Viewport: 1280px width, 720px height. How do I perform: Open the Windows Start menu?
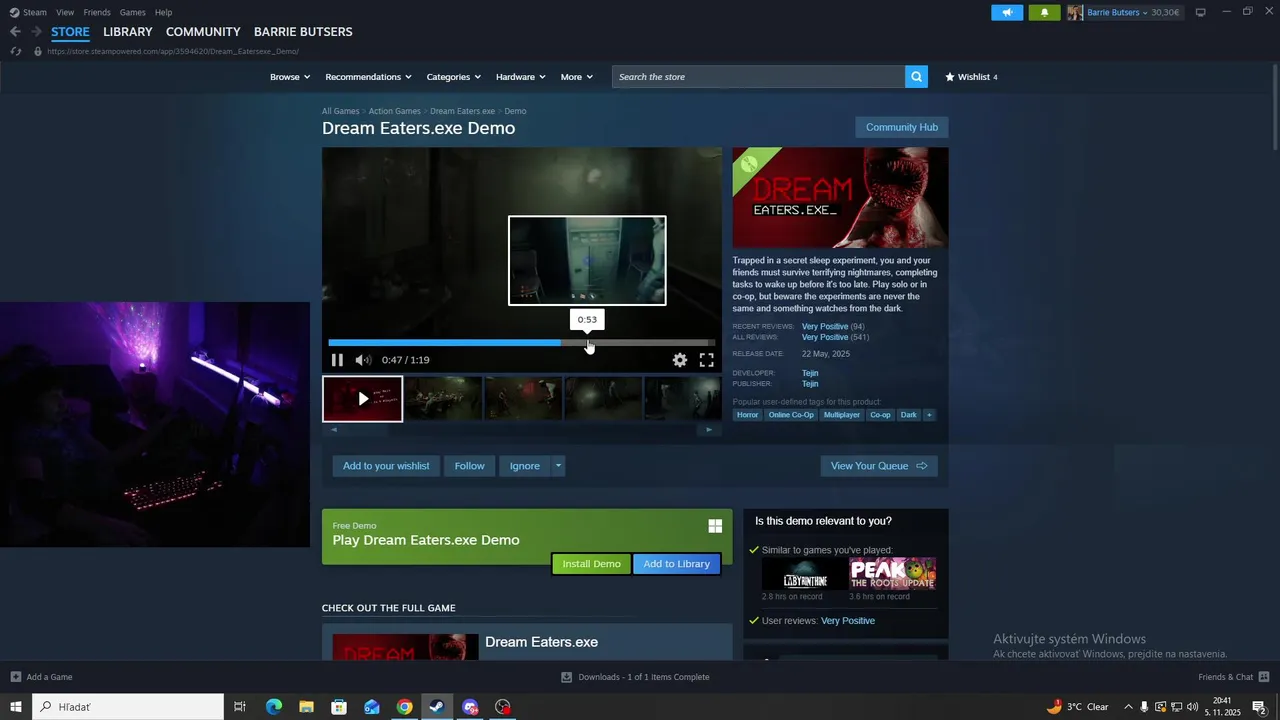tap(16, 707)
